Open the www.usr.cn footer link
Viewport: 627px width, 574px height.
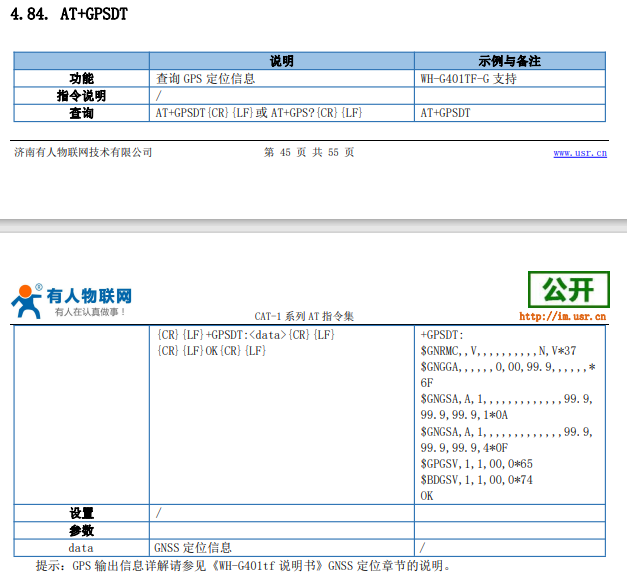click(x=580, y=153)
